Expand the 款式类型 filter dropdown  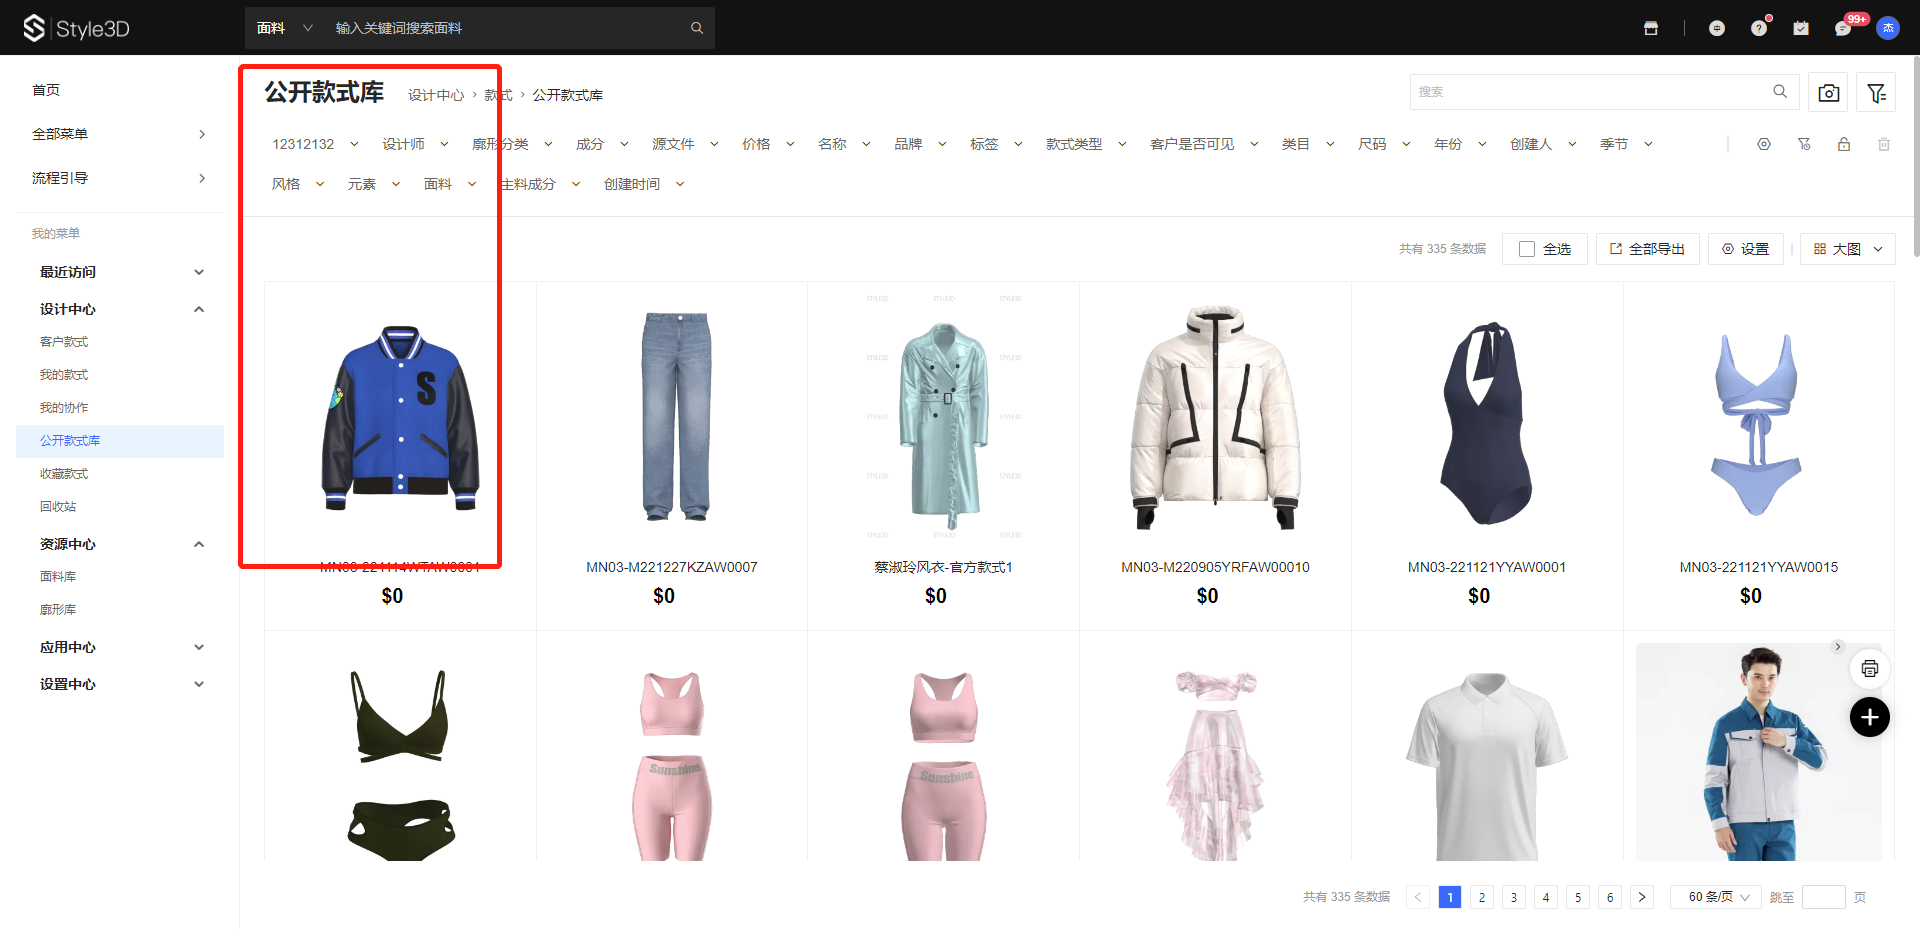[1086, 144]
